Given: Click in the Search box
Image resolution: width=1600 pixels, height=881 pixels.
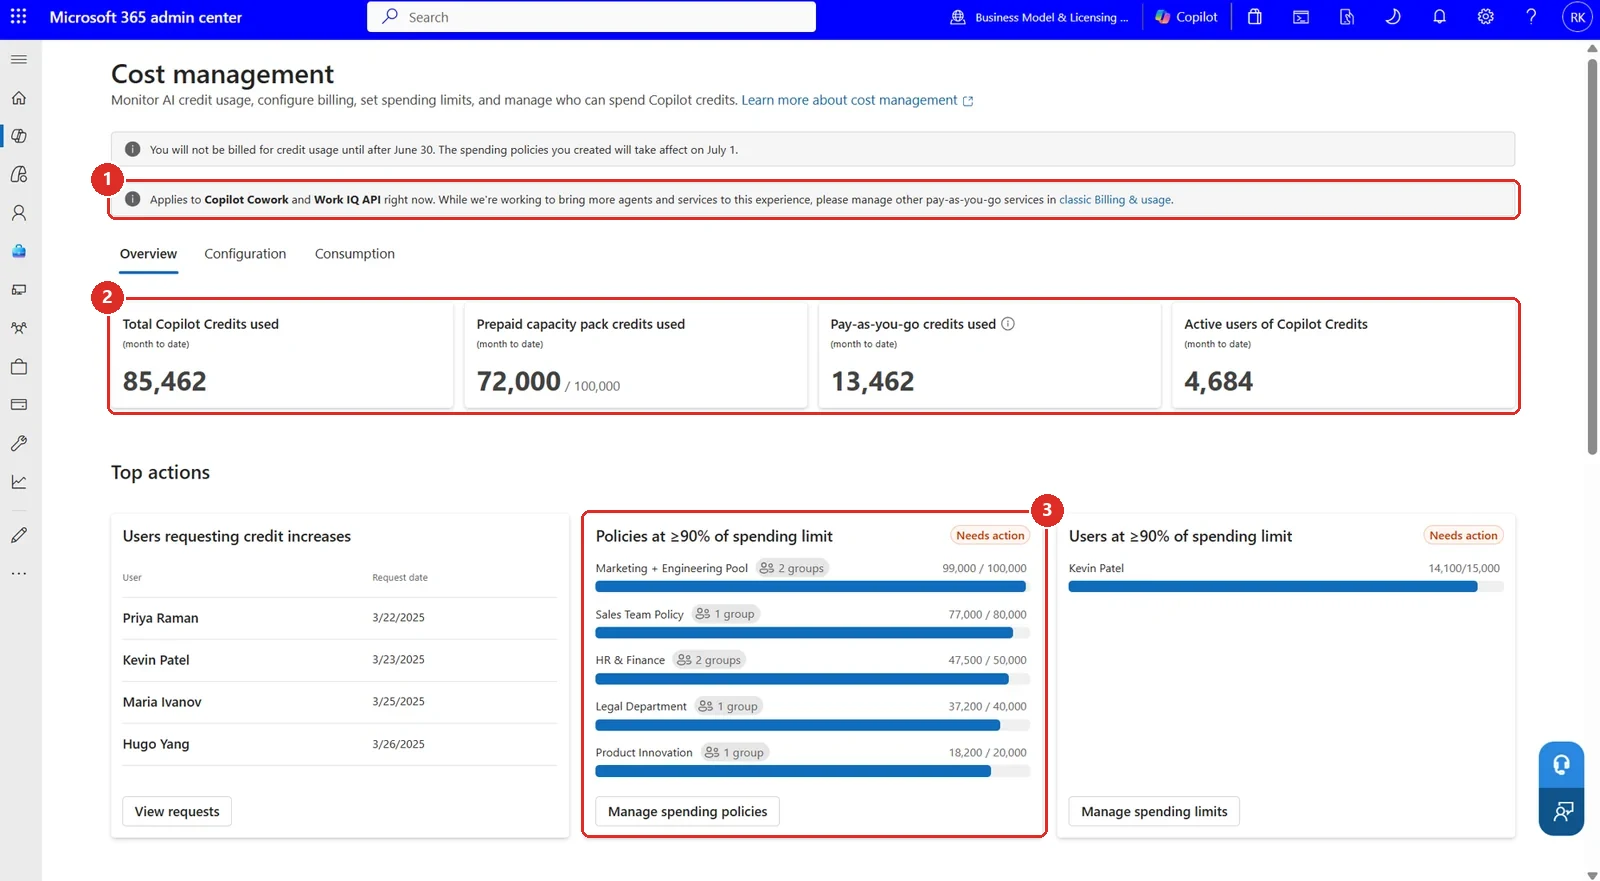Looking at the screenshot, I should [591, 17].
